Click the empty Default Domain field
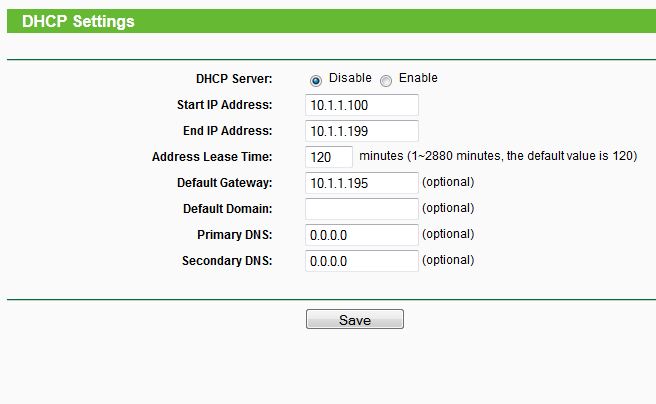The image size is (656, 404). [x=362, y=209]
